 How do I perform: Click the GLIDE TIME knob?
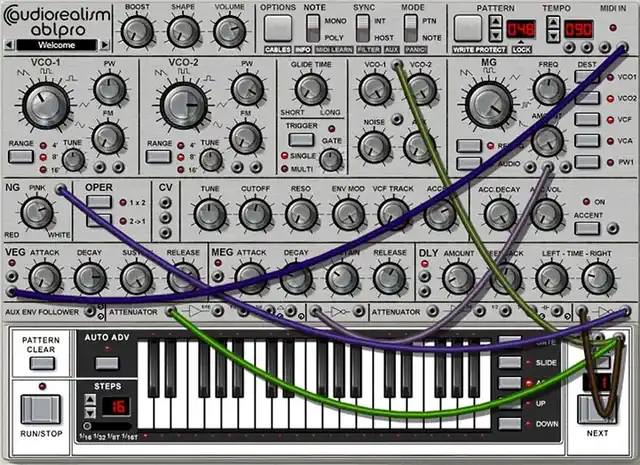pyautogui.click(x=311, y=89)
